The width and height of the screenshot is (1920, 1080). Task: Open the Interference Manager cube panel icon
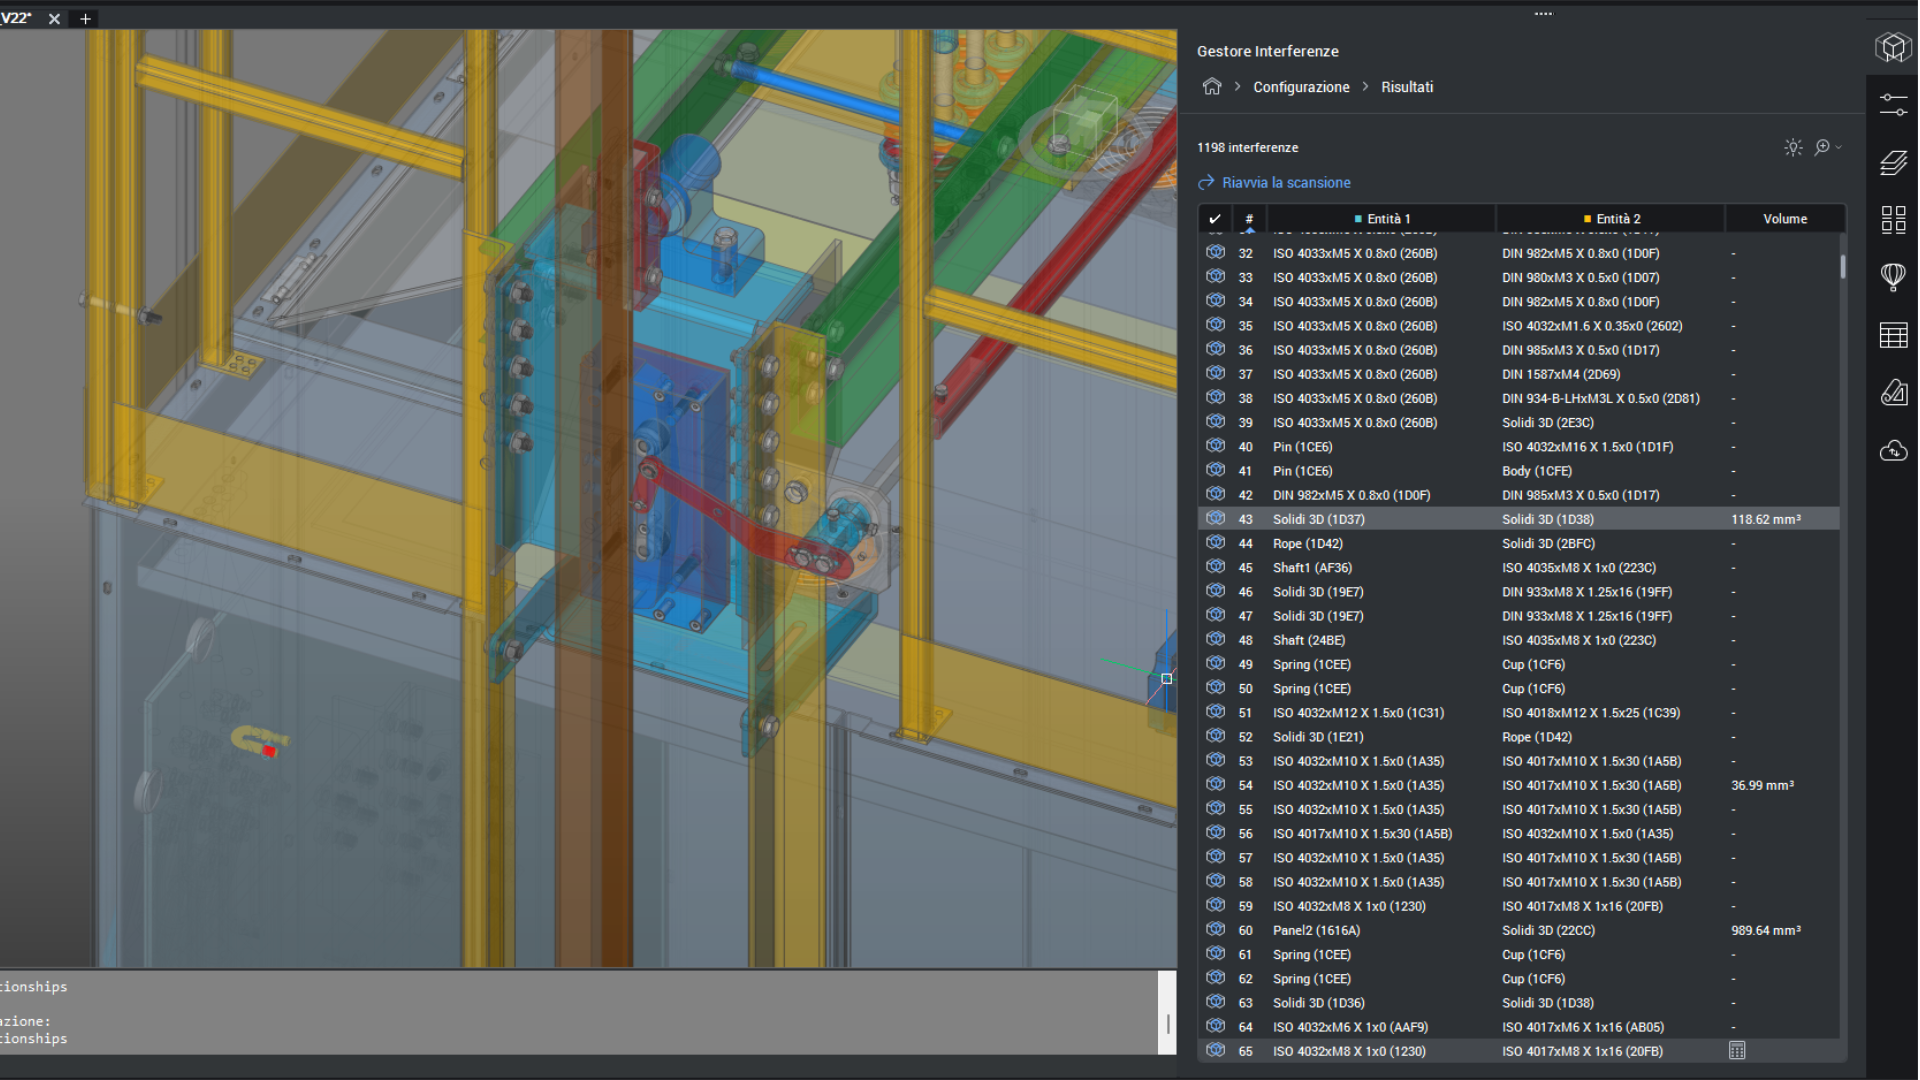[1893, 47]
